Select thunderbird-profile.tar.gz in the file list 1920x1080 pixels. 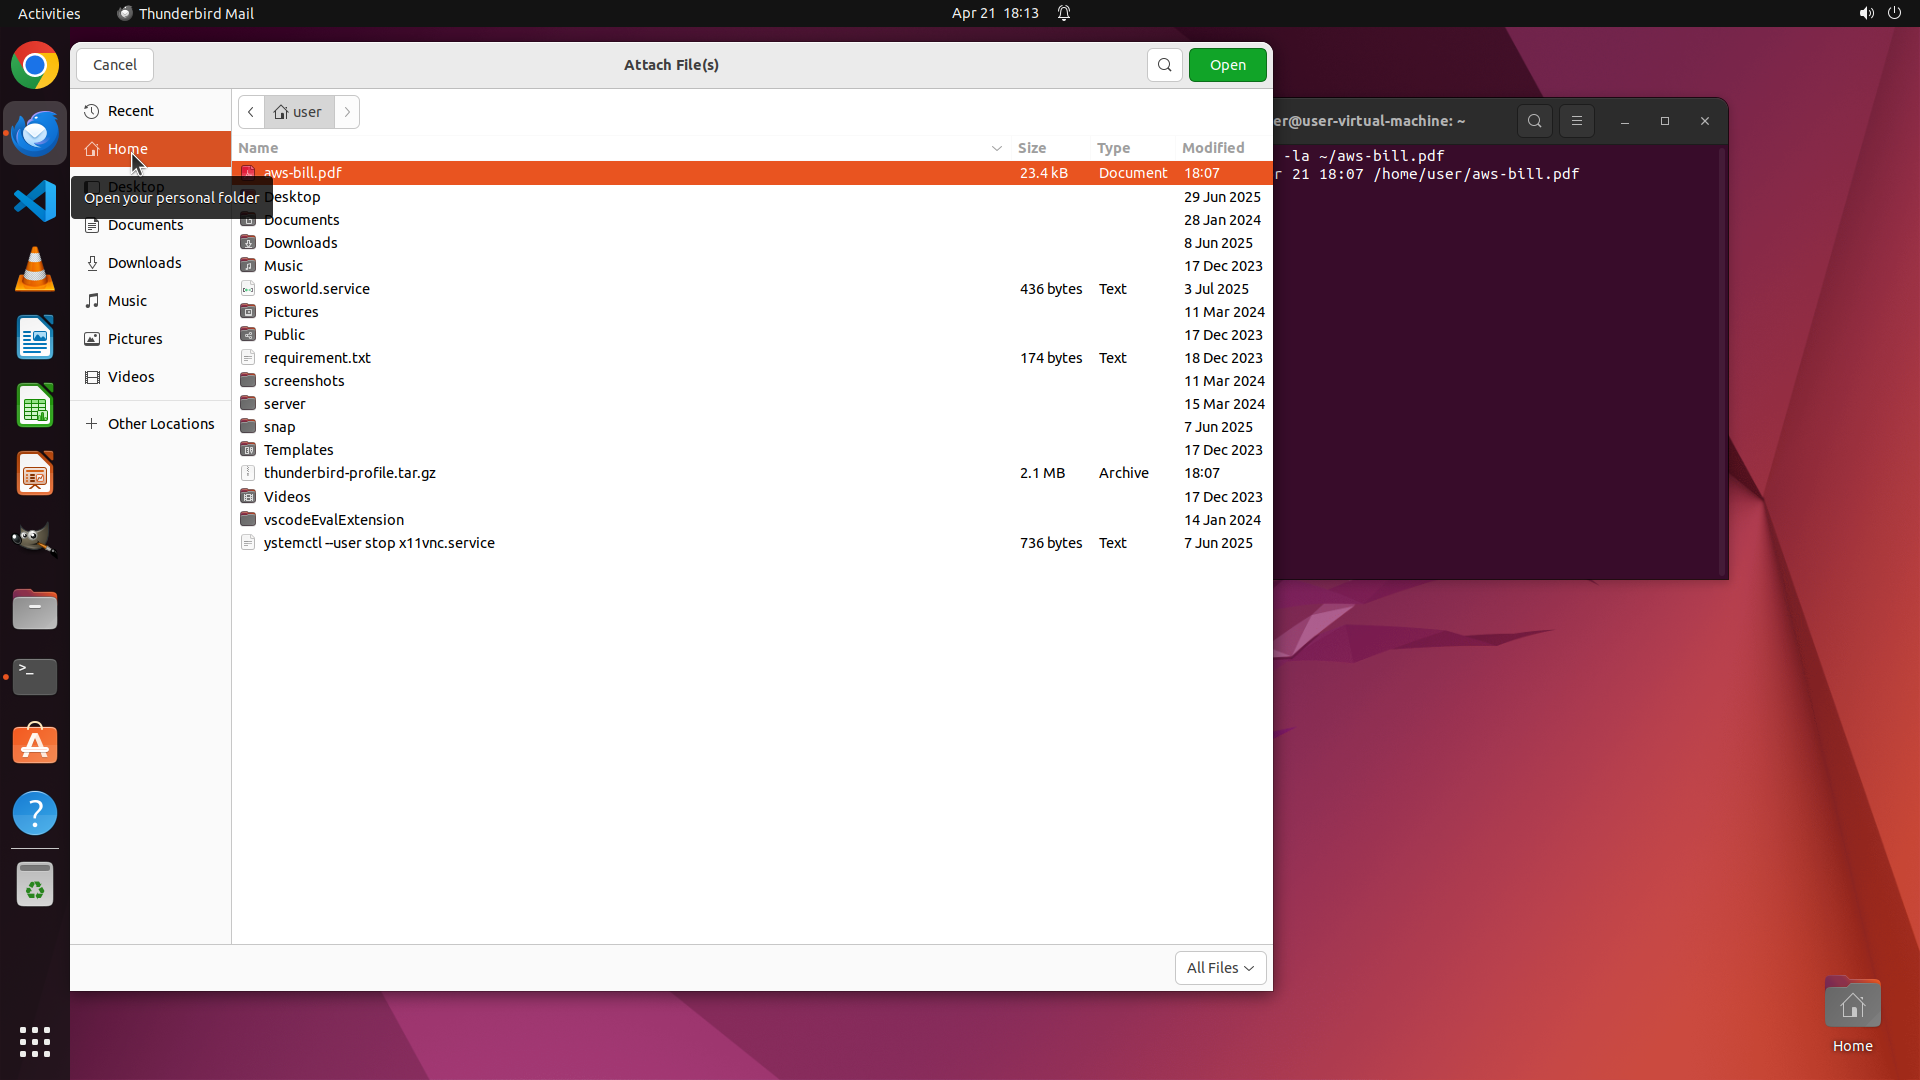pos(350,473)
